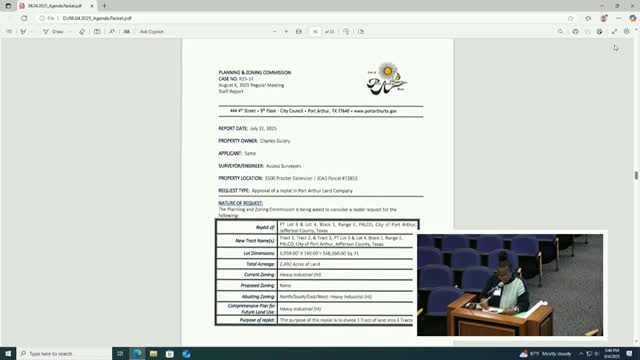Save the PDF with edits
The image size is (640, 360).
click(599, 31)
